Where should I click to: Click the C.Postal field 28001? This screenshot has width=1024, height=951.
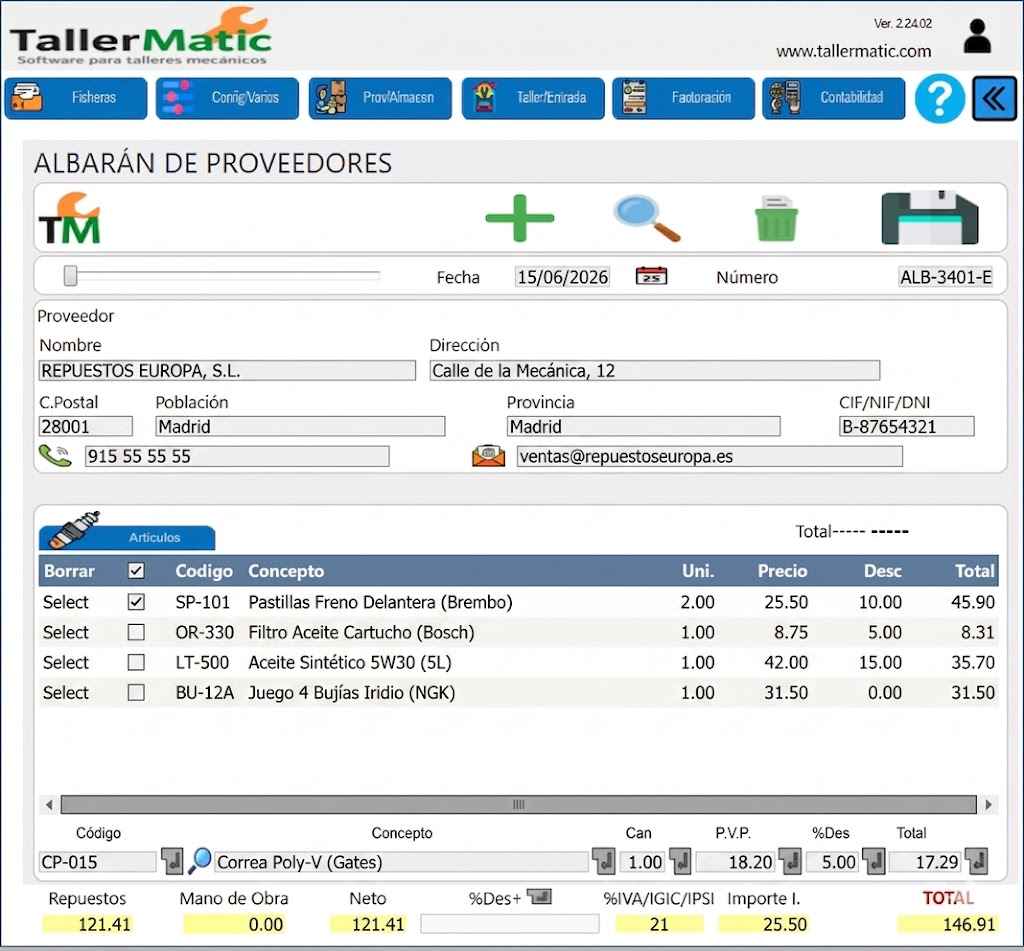(86, 427)
